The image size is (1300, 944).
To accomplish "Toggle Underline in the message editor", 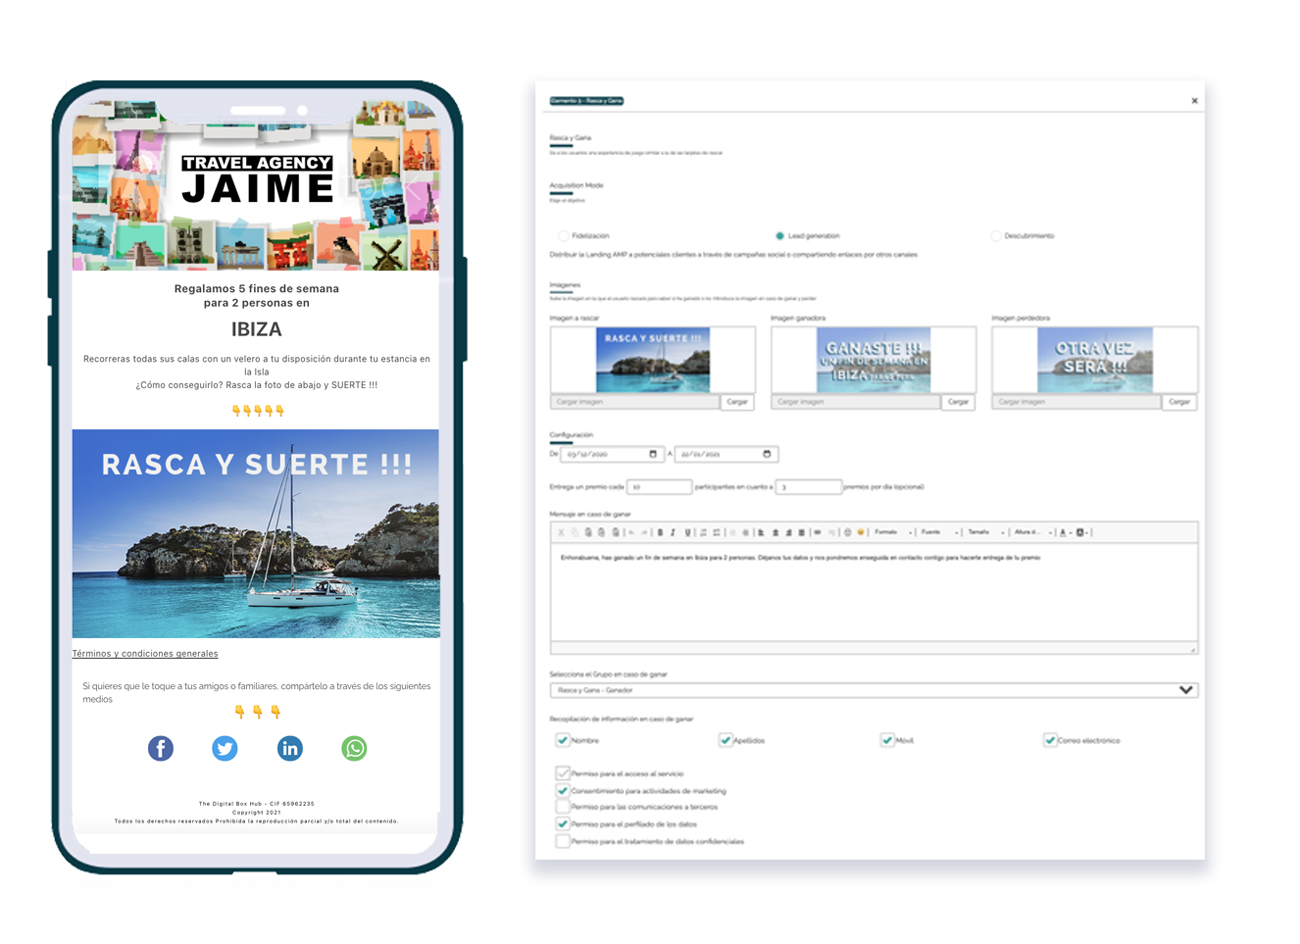I will 687,532.
